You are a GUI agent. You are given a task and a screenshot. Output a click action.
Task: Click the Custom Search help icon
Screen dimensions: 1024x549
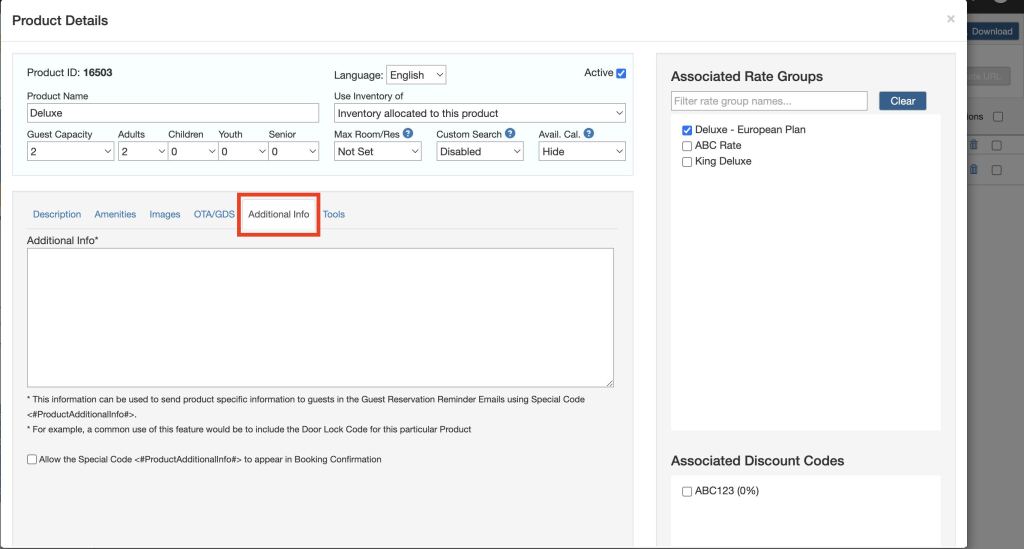[x=510, y=134]
